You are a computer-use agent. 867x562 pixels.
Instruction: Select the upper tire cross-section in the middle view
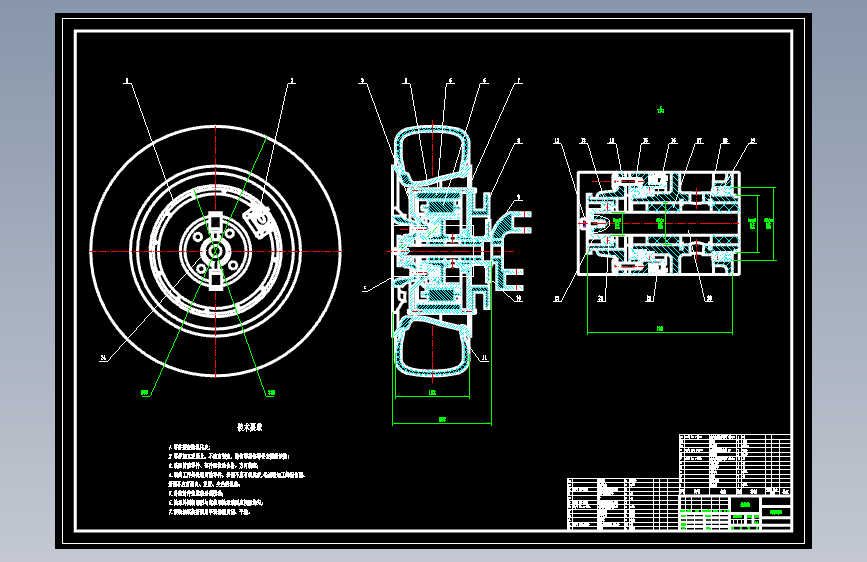click(x=432, y=155)
